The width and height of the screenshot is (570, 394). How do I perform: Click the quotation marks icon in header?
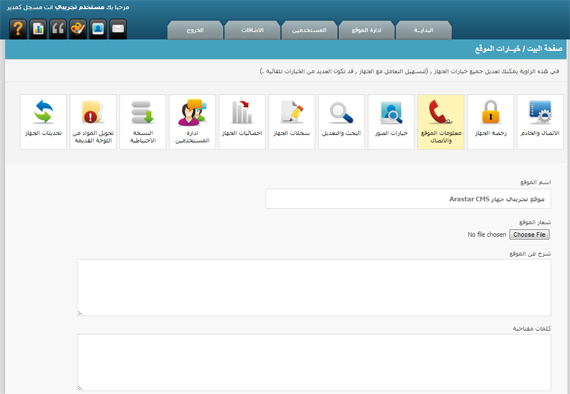coord(58,29)
